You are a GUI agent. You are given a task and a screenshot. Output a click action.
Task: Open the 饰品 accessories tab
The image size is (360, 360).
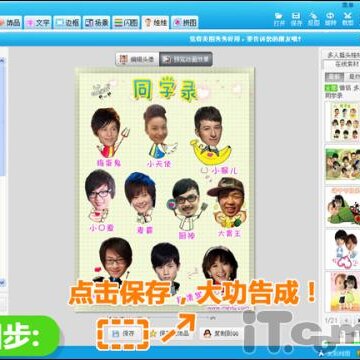pos(10,22)
